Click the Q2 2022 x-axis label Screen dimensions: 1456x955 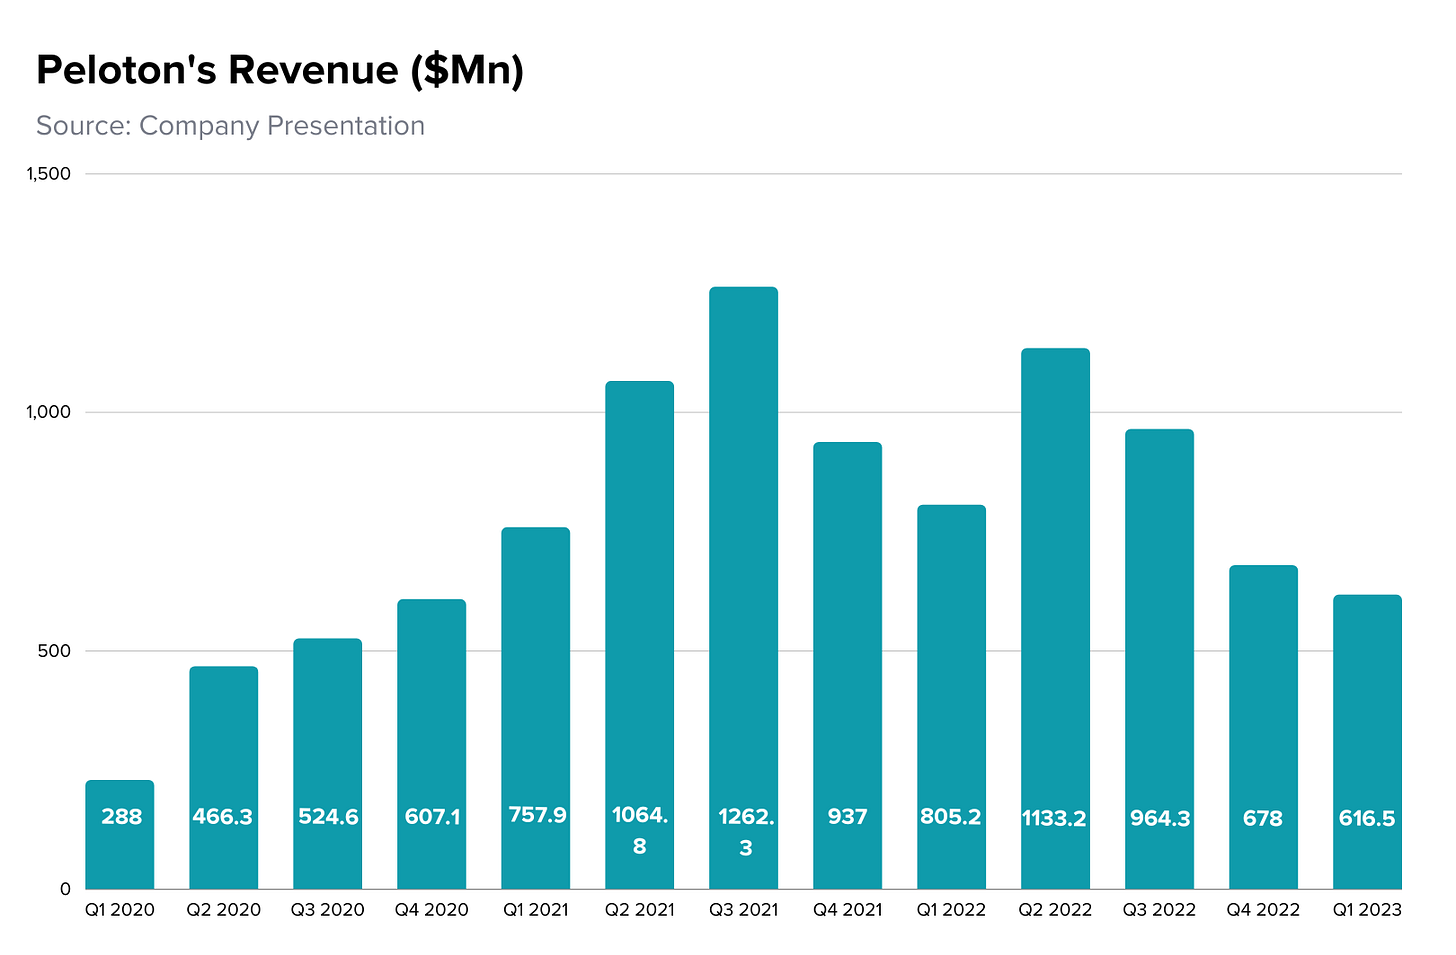1056,910
